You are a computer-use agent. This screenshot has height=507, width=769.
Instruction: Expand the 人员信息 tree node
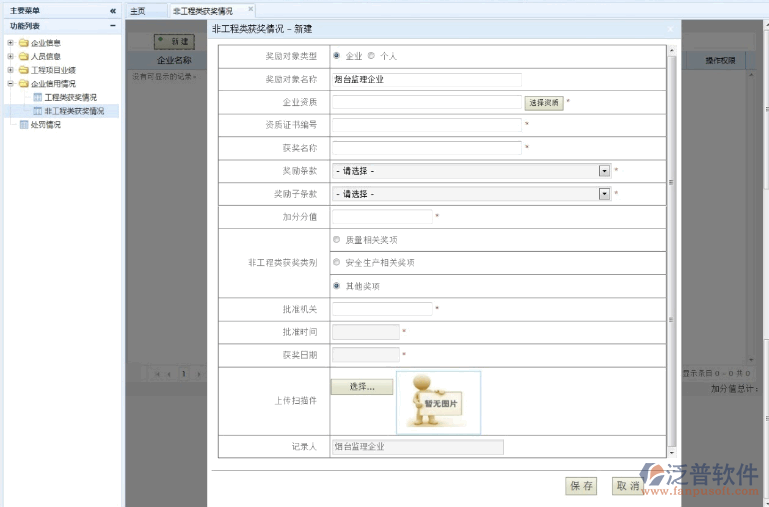10,57
